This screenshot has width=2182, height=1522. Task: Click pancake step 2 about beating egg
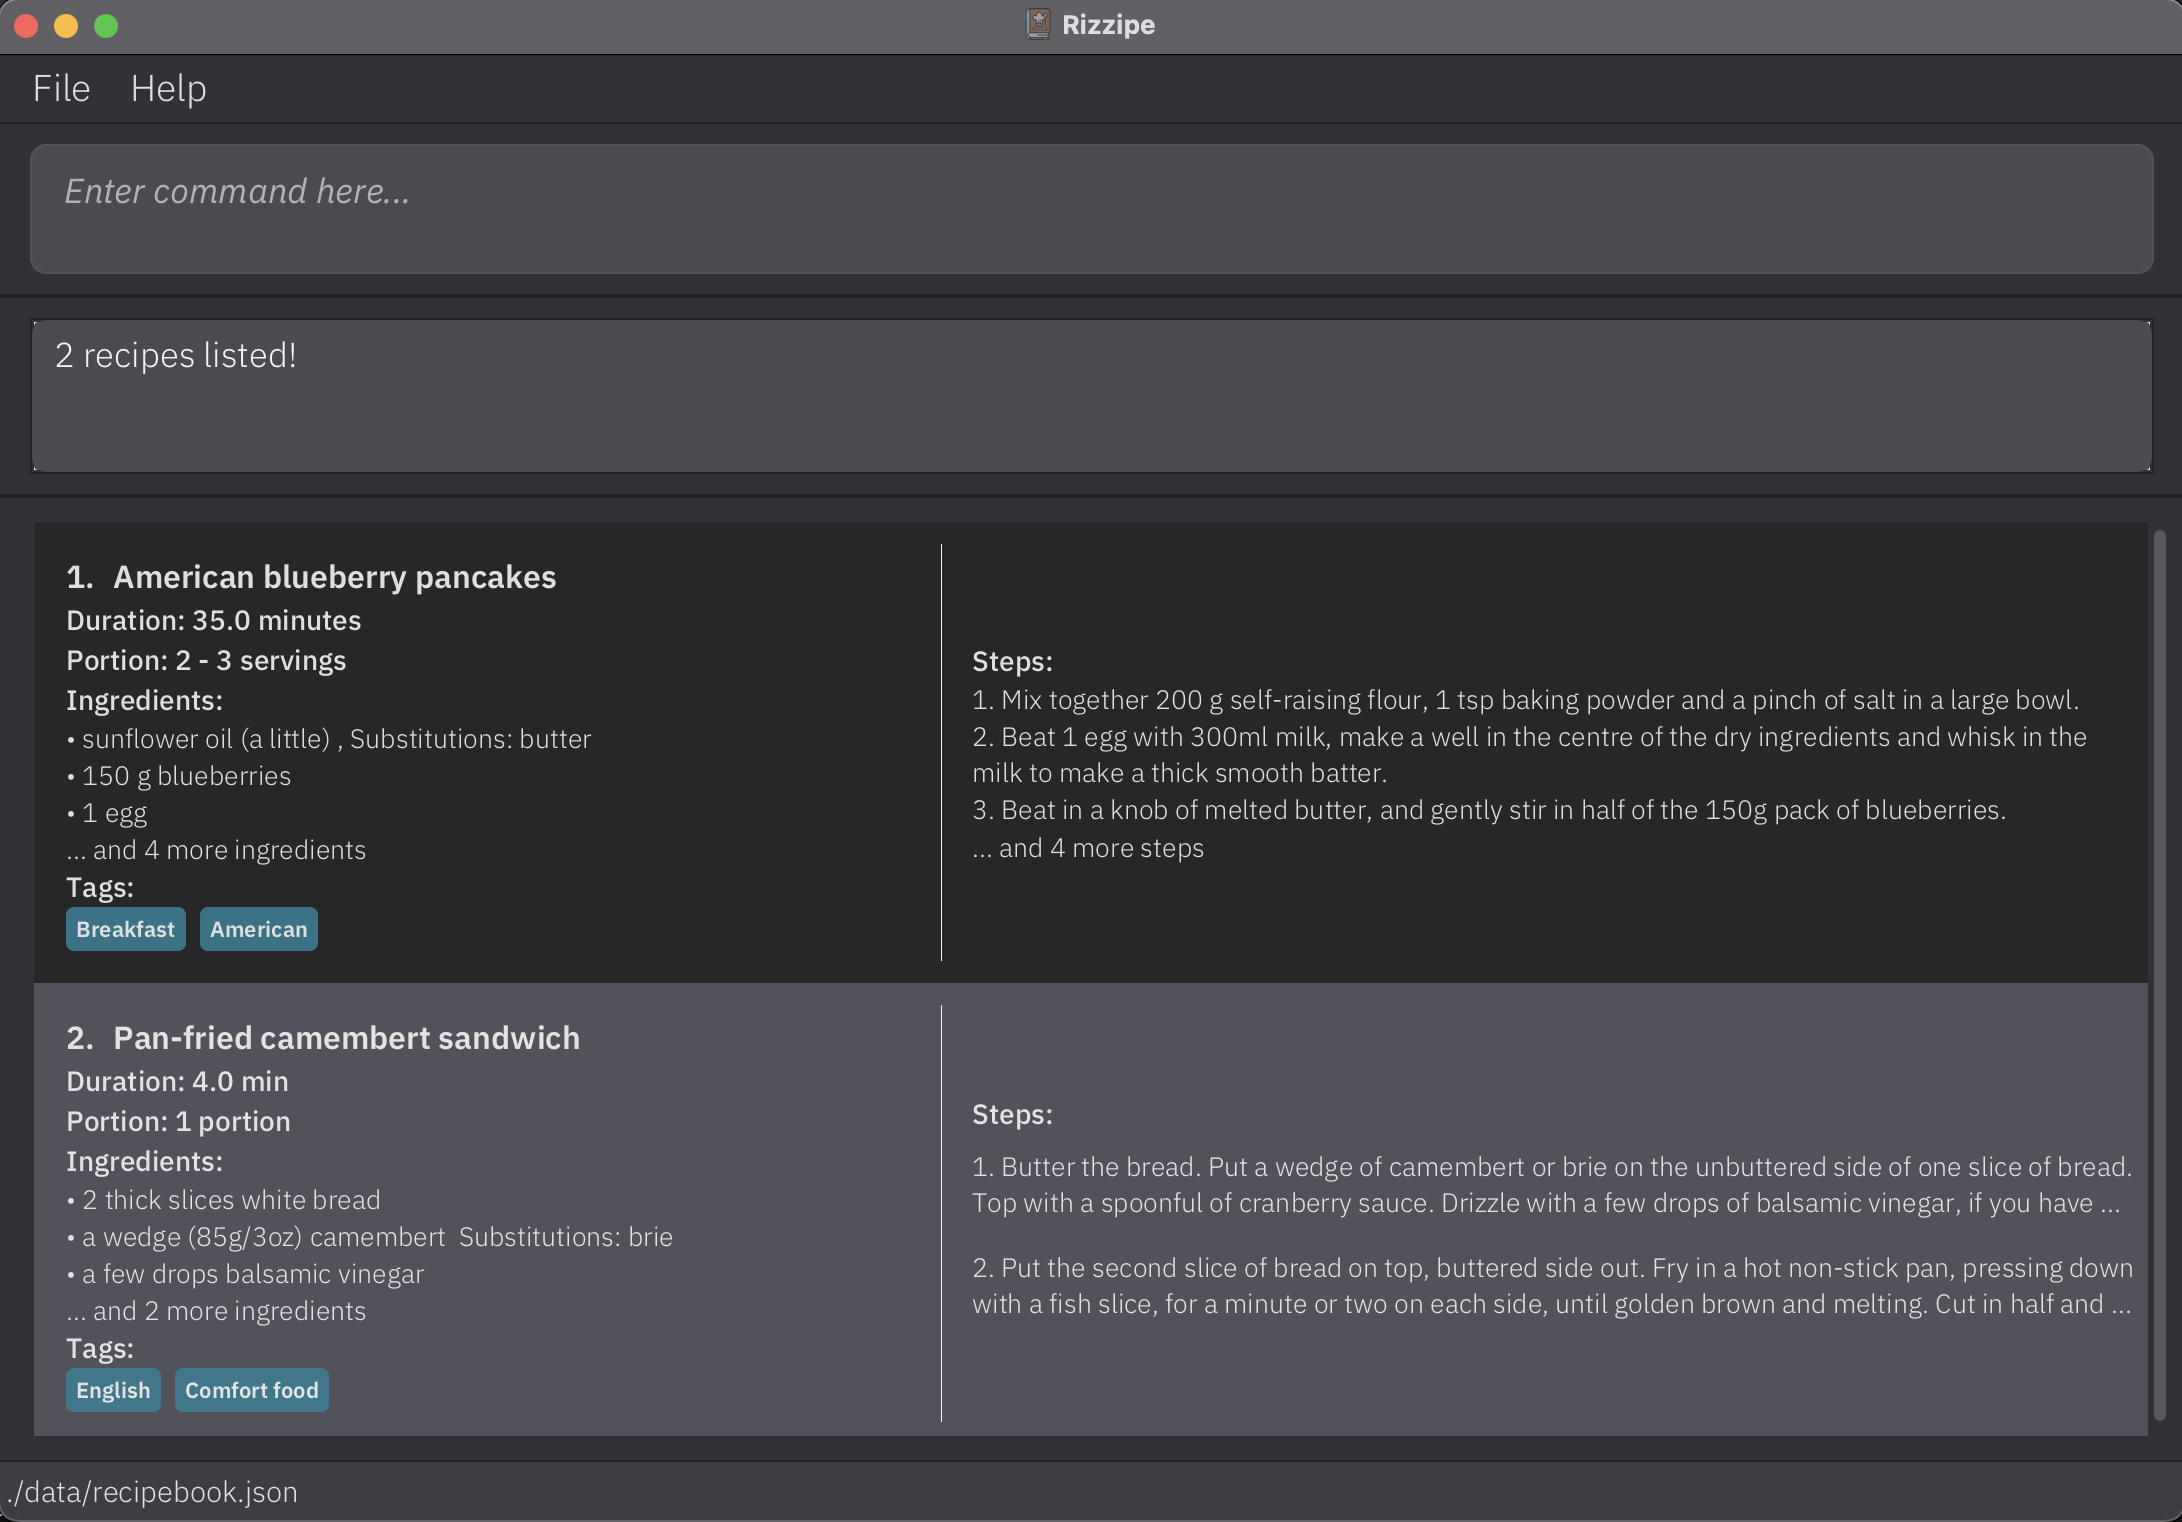[1530, 755]
